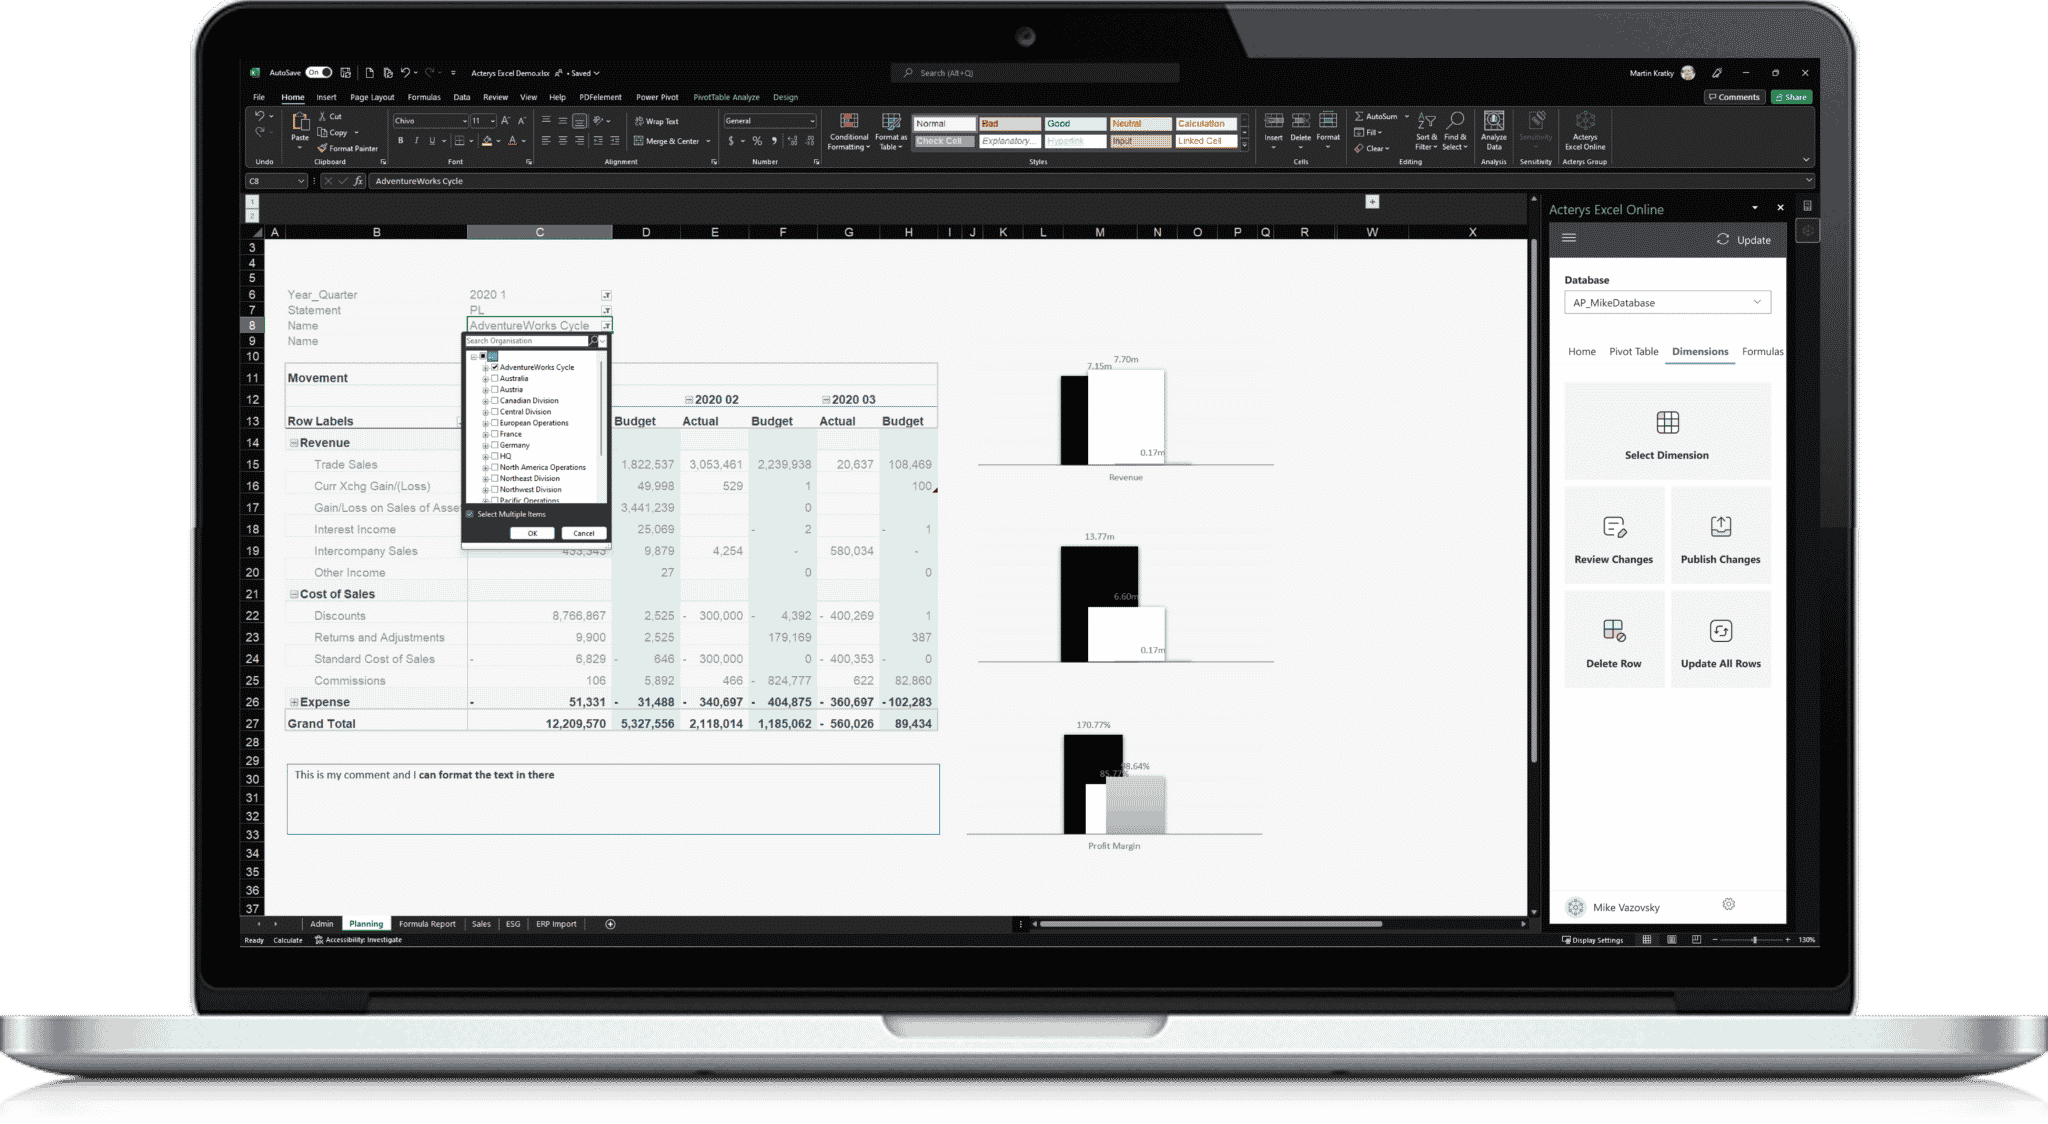Collapse the Revenue row group

(x=294, y=443)
